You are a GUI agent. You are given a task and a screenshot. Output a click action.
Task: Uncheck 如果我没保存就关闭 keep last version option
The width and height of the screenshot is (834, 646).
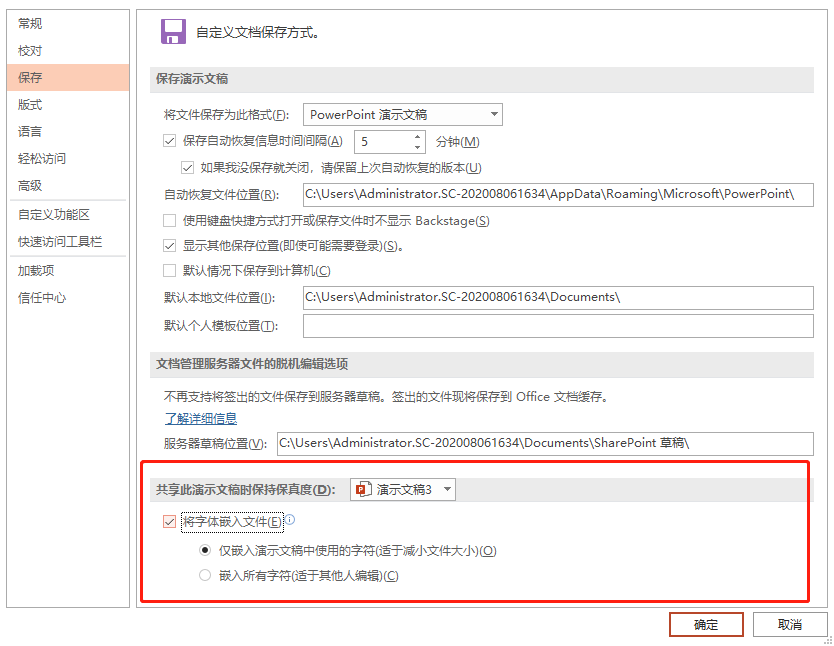[x=187, y=168]
